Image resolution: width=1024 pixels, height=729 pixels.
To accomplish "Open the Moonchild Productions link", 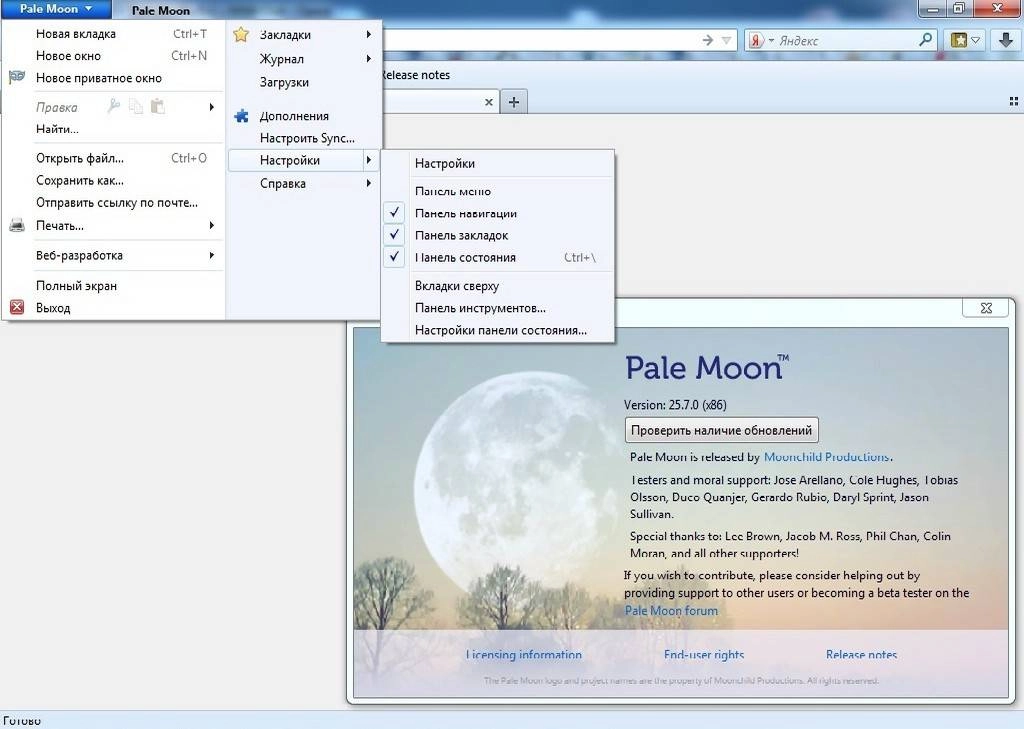I will (x=827, y=457).
